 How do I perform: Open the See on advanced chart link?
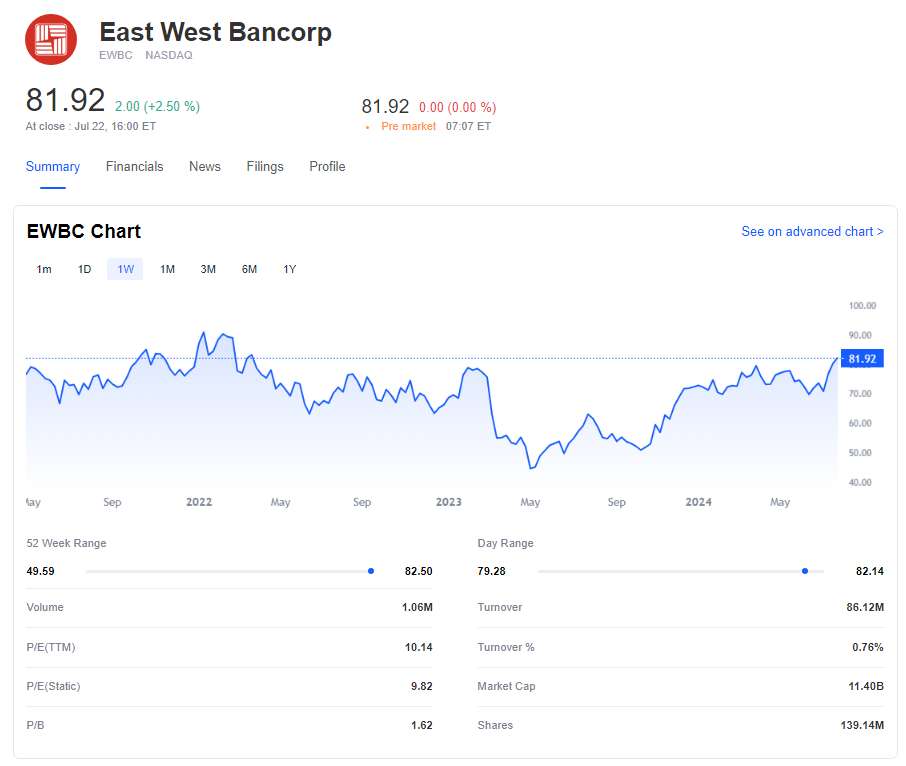(812, 232)
